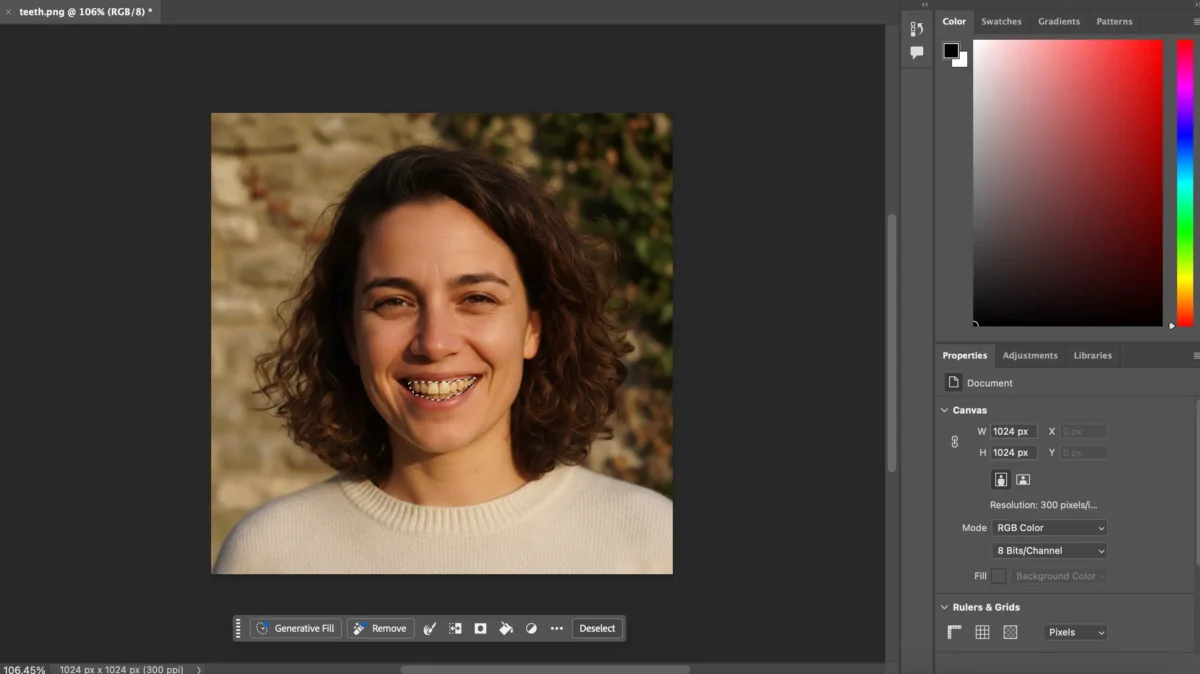
Task: Toggle the link between width and height values
Action: 955,441
